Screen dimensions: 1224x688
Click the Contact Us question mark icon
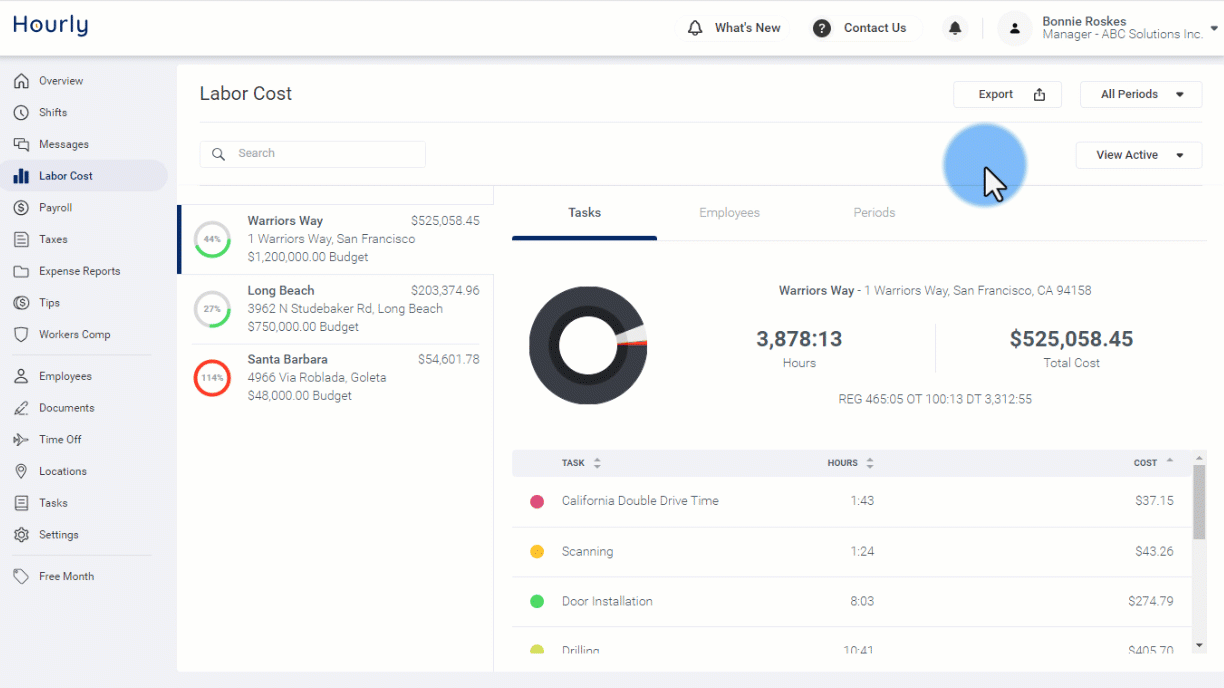click(822, 28)
